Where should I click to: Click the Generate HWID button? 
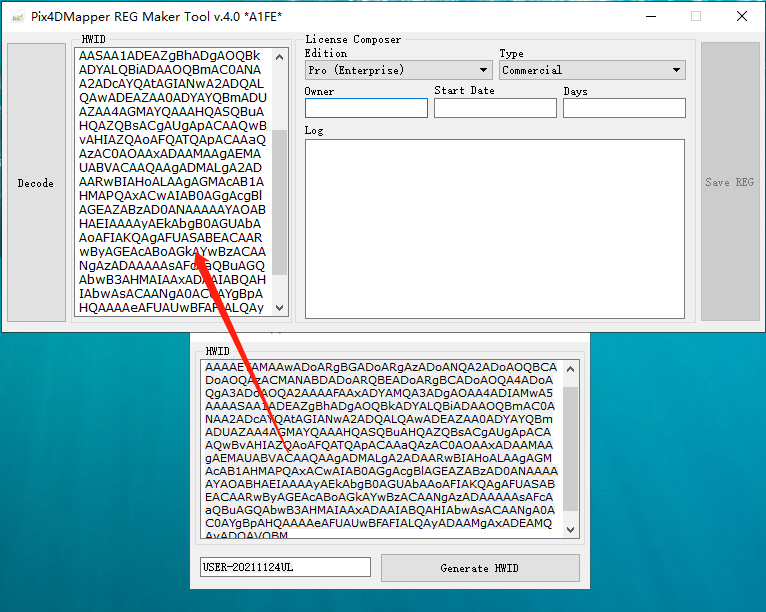[x=480, y=568]
